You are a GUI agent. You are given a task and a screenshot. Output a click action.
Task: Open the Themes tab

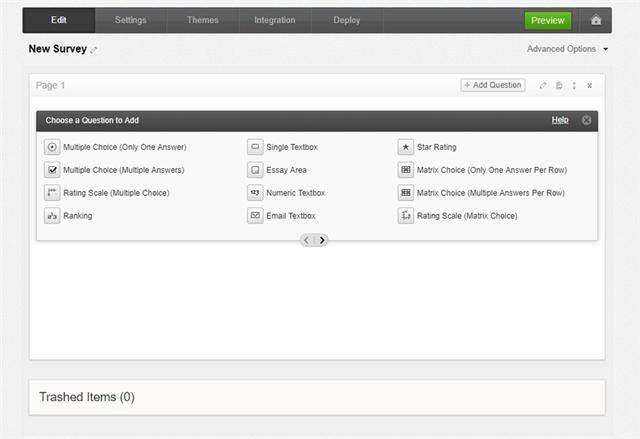coord(202,20)
